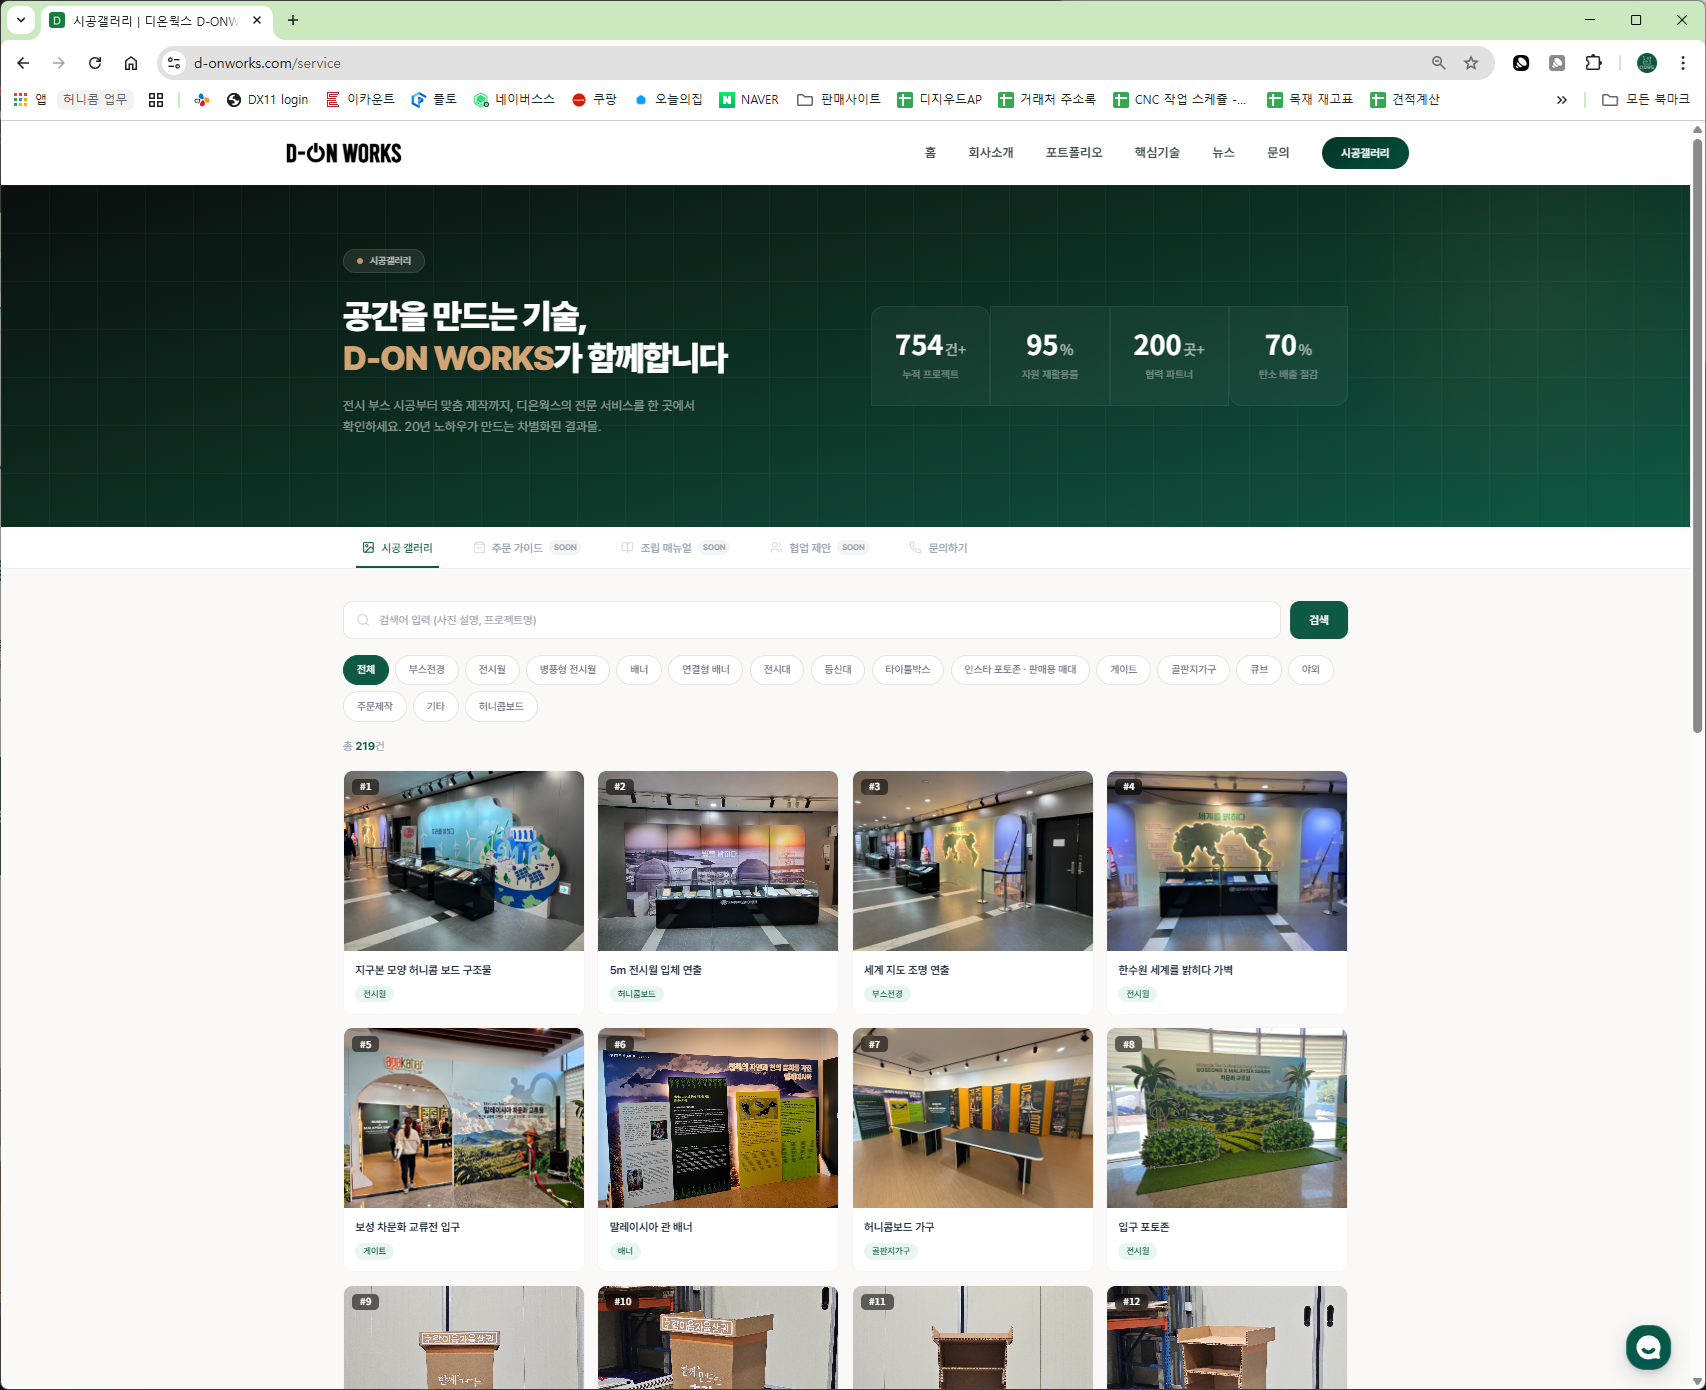Open the browser profile avatar

click(x=1647, y=63)
